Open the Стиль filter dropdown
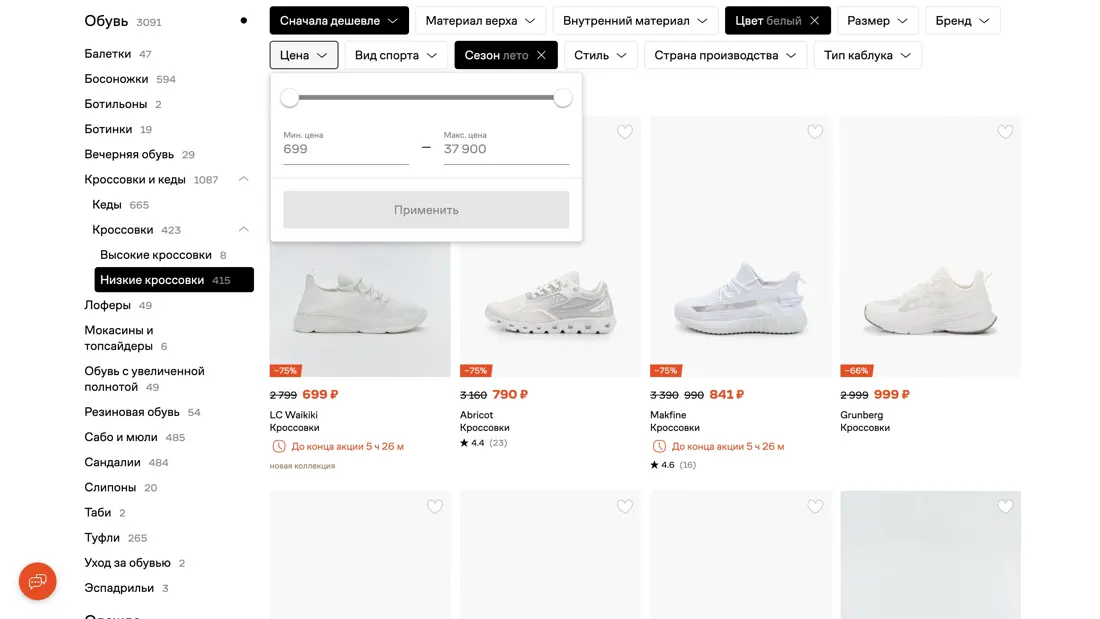The image size is (1100, 619). (600, 55)
